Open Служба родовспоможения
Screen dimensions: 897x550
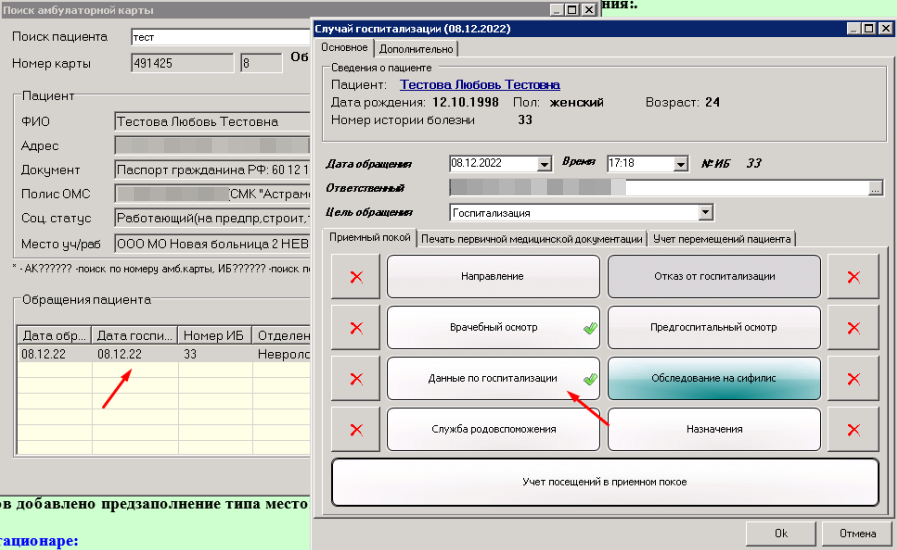tap(493, 429)
